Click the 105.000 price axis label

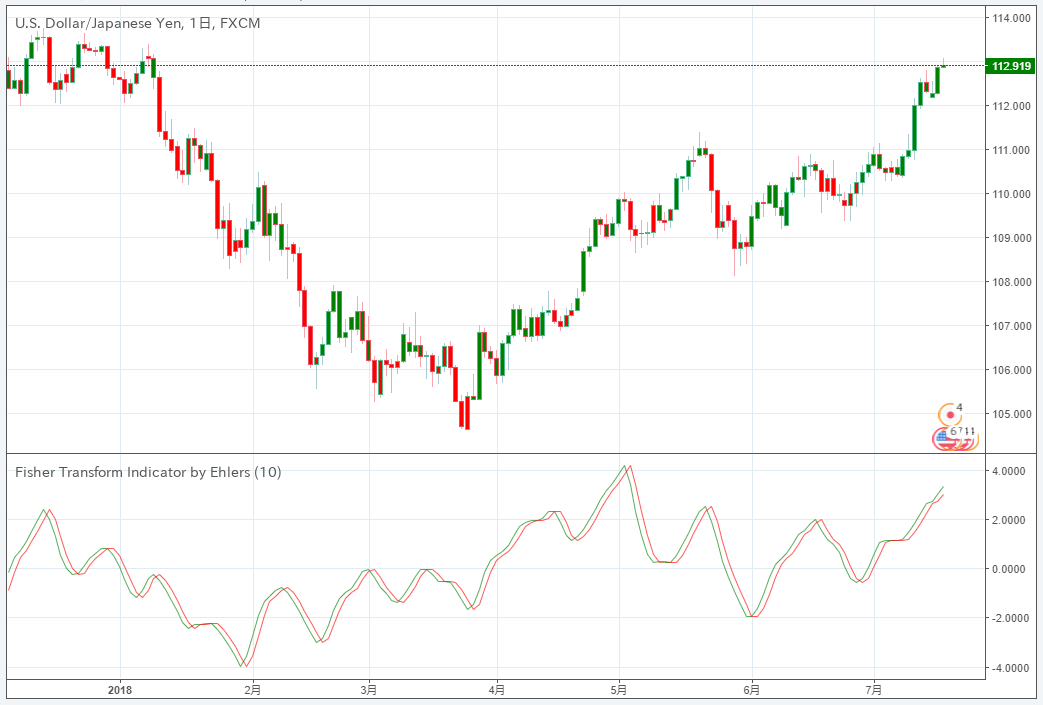1011,414
